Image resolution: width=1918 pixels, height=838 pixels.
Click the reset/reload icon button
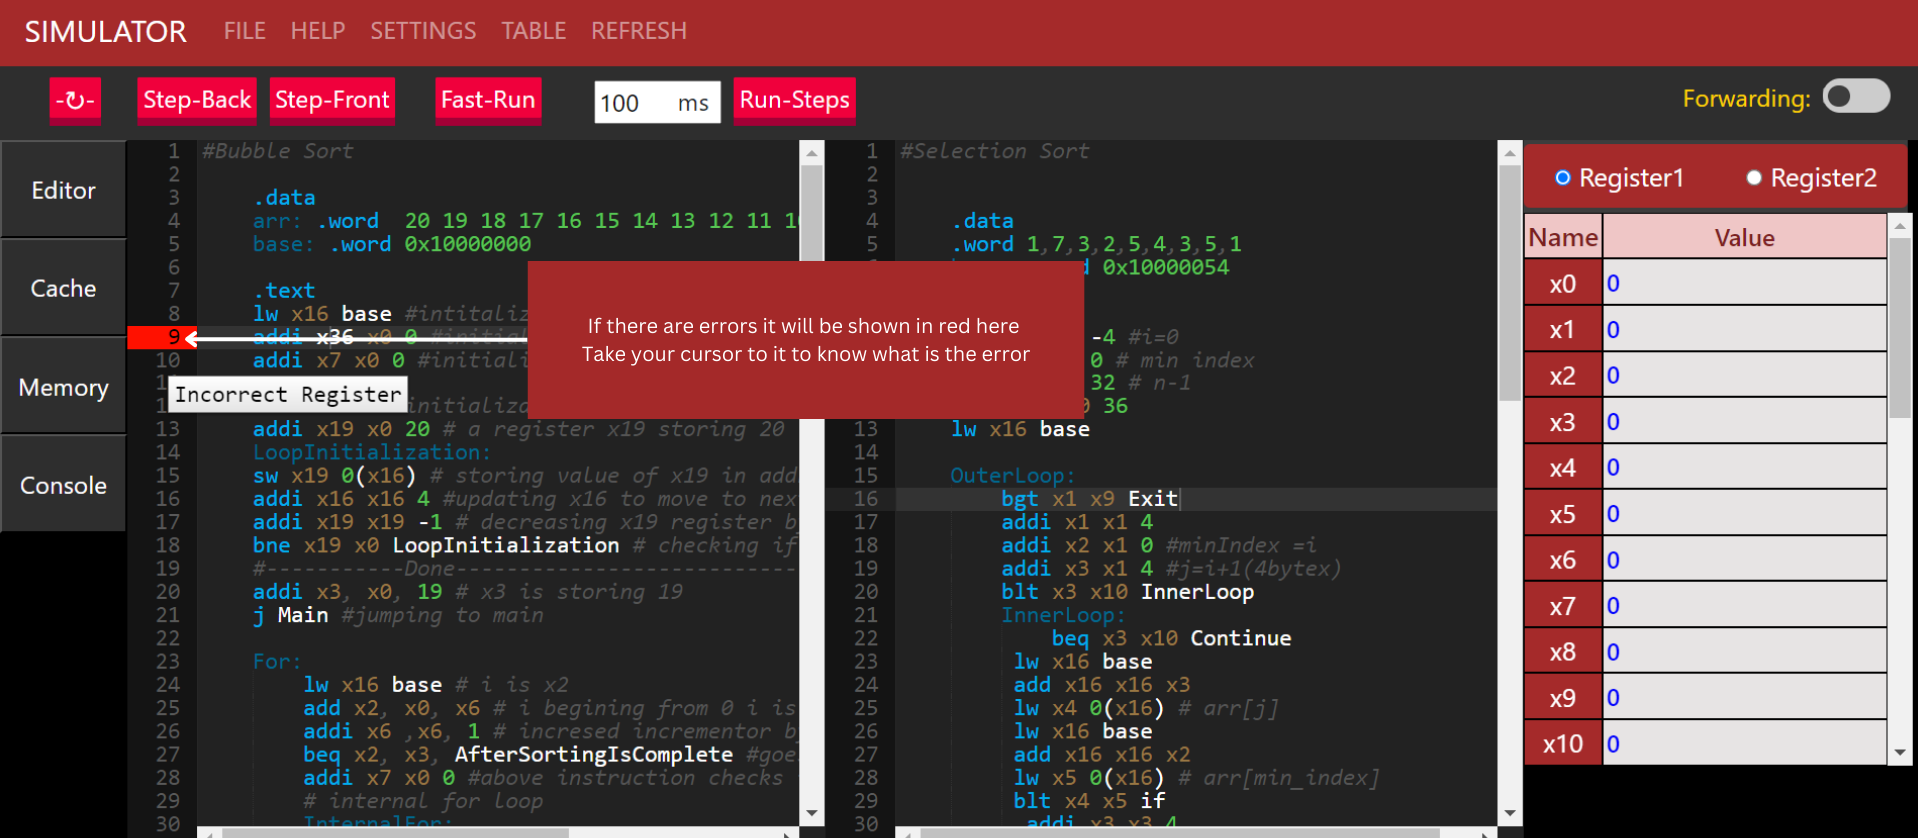pos(75,101)
